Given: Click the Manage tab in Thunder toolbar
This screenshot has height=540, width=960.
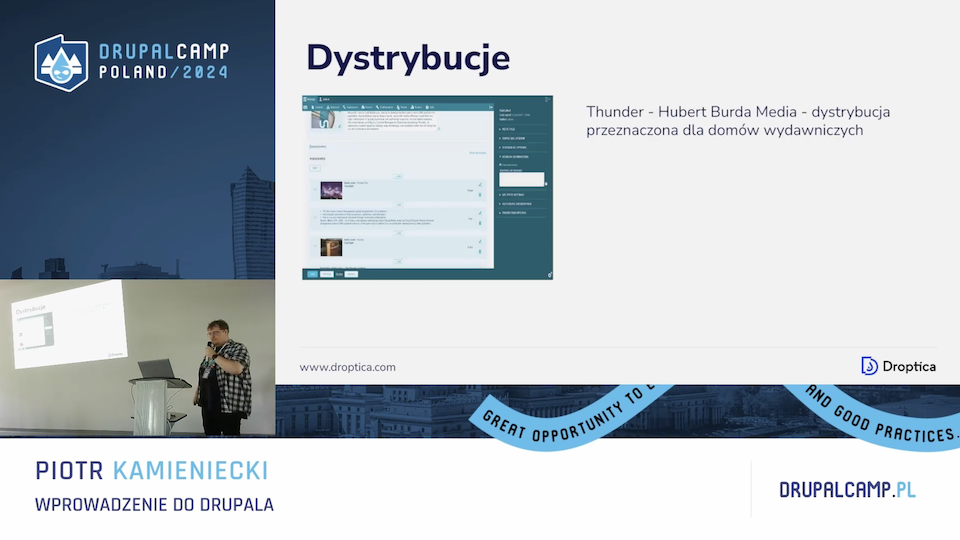Looking at the screenshot, I should click(x=310, y=99).
